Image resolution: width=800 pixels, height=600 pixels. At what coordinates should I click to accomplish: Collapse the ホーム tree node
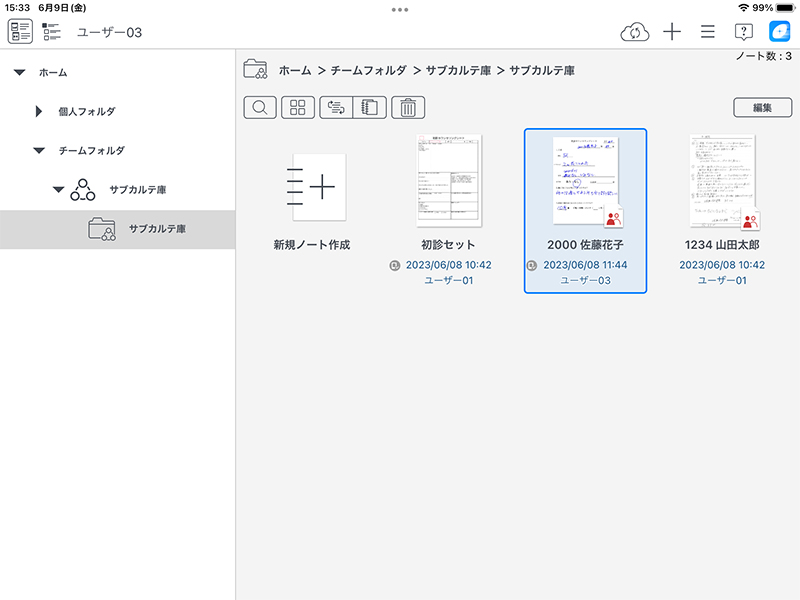19,73
